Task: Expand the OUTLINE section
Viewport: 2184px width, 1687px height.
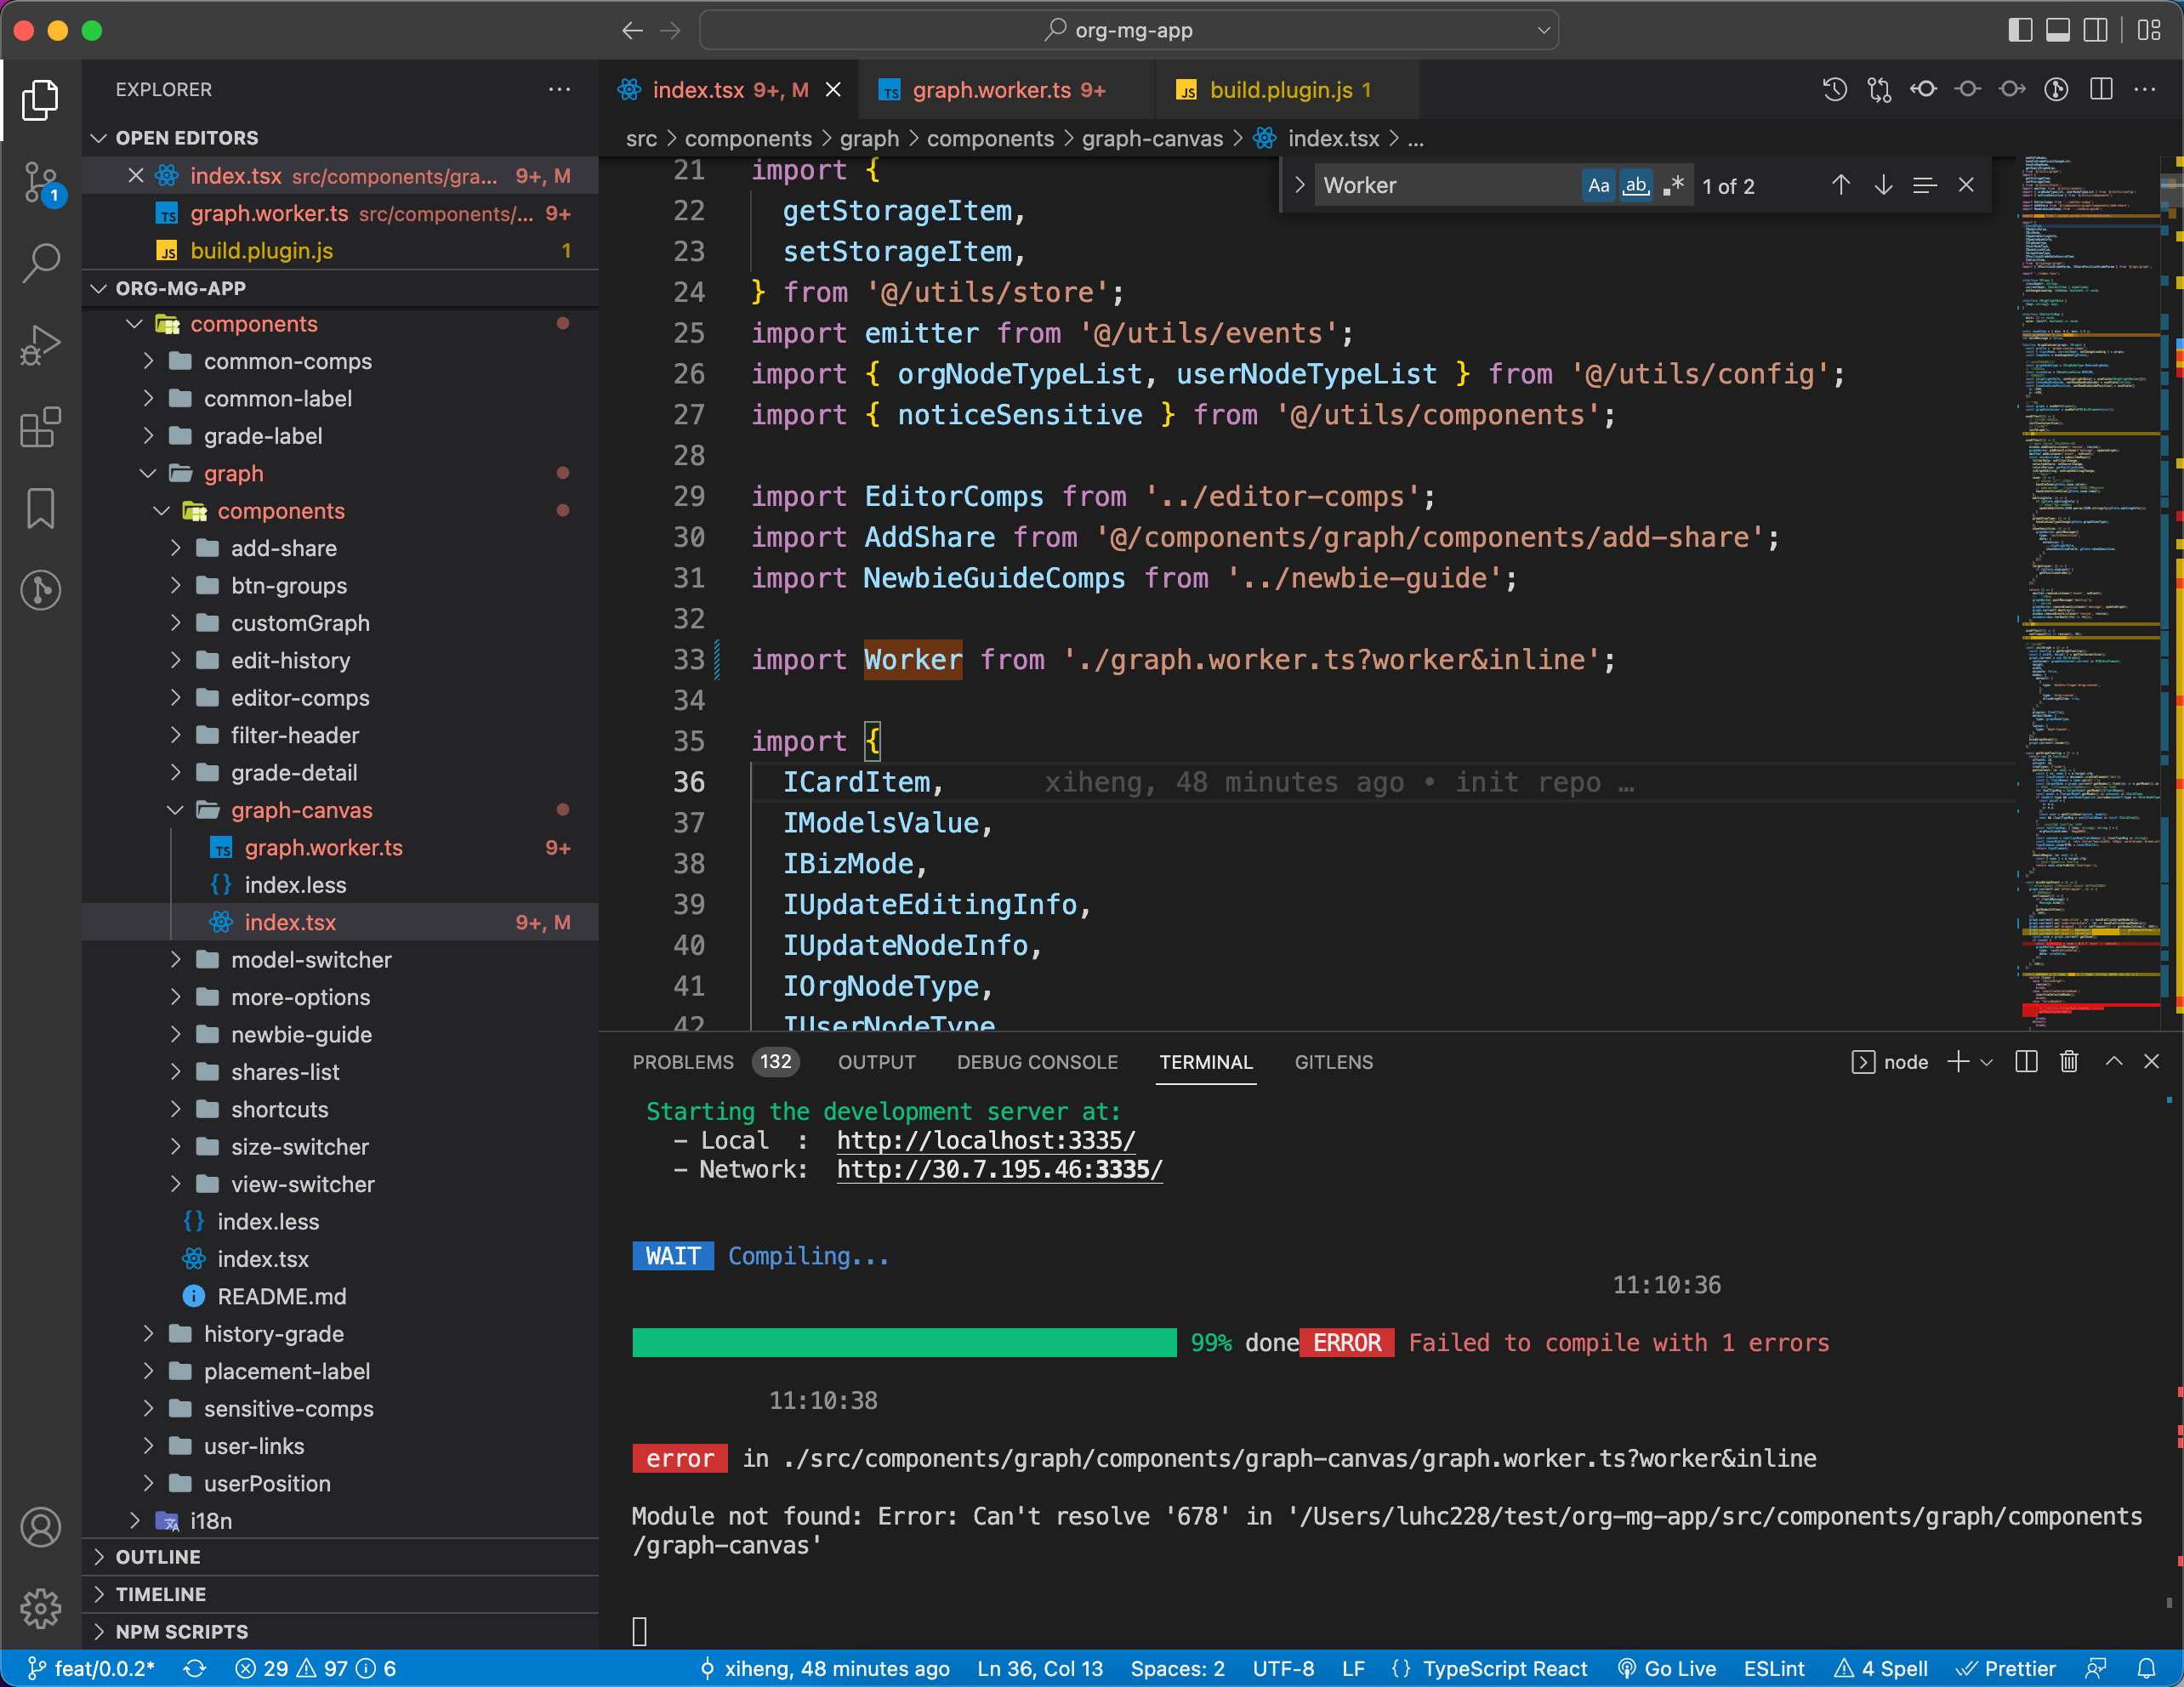Action: pos(340,1557)
